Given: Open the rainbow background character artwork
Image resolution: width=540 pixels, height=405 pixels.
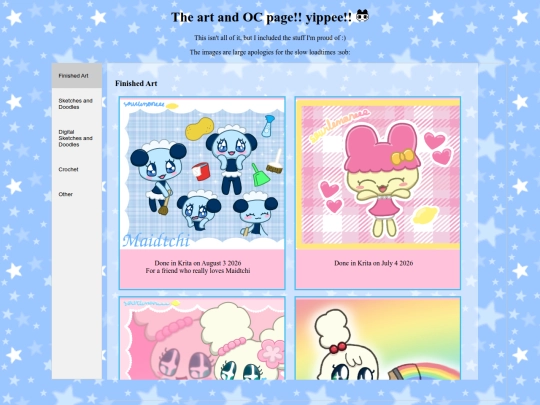Looking at the screenshot, I should [378, 339].
